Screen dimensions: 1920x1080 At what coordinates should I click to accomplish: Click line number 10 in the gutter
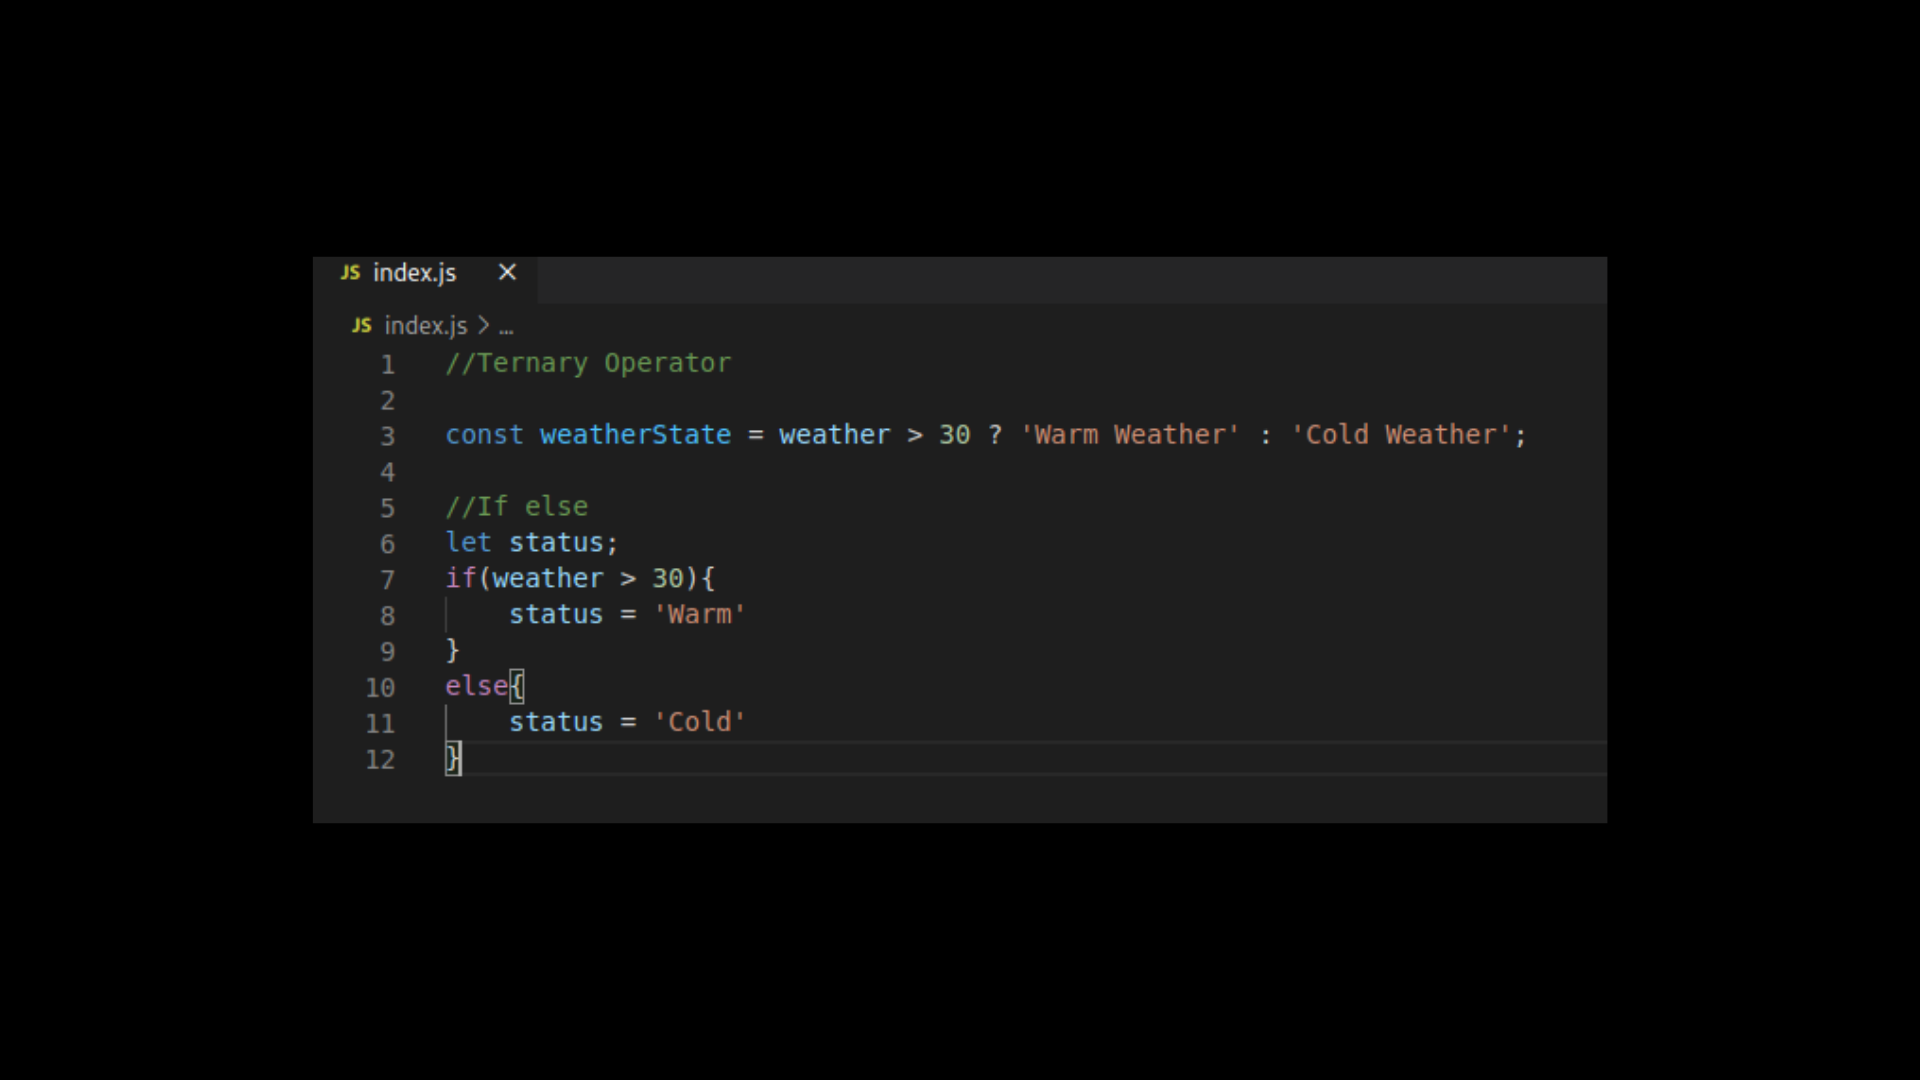(x=380, y=688)
